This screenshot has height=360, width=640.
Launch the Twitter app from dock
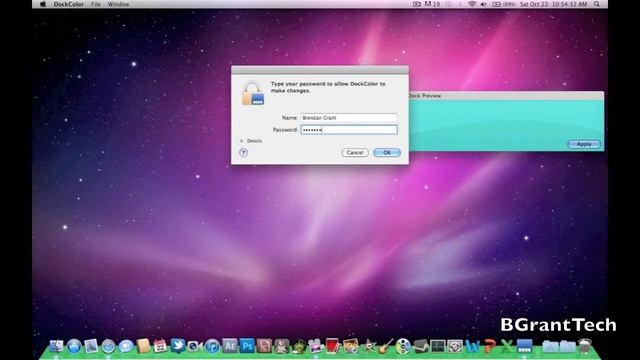(178, 345)
